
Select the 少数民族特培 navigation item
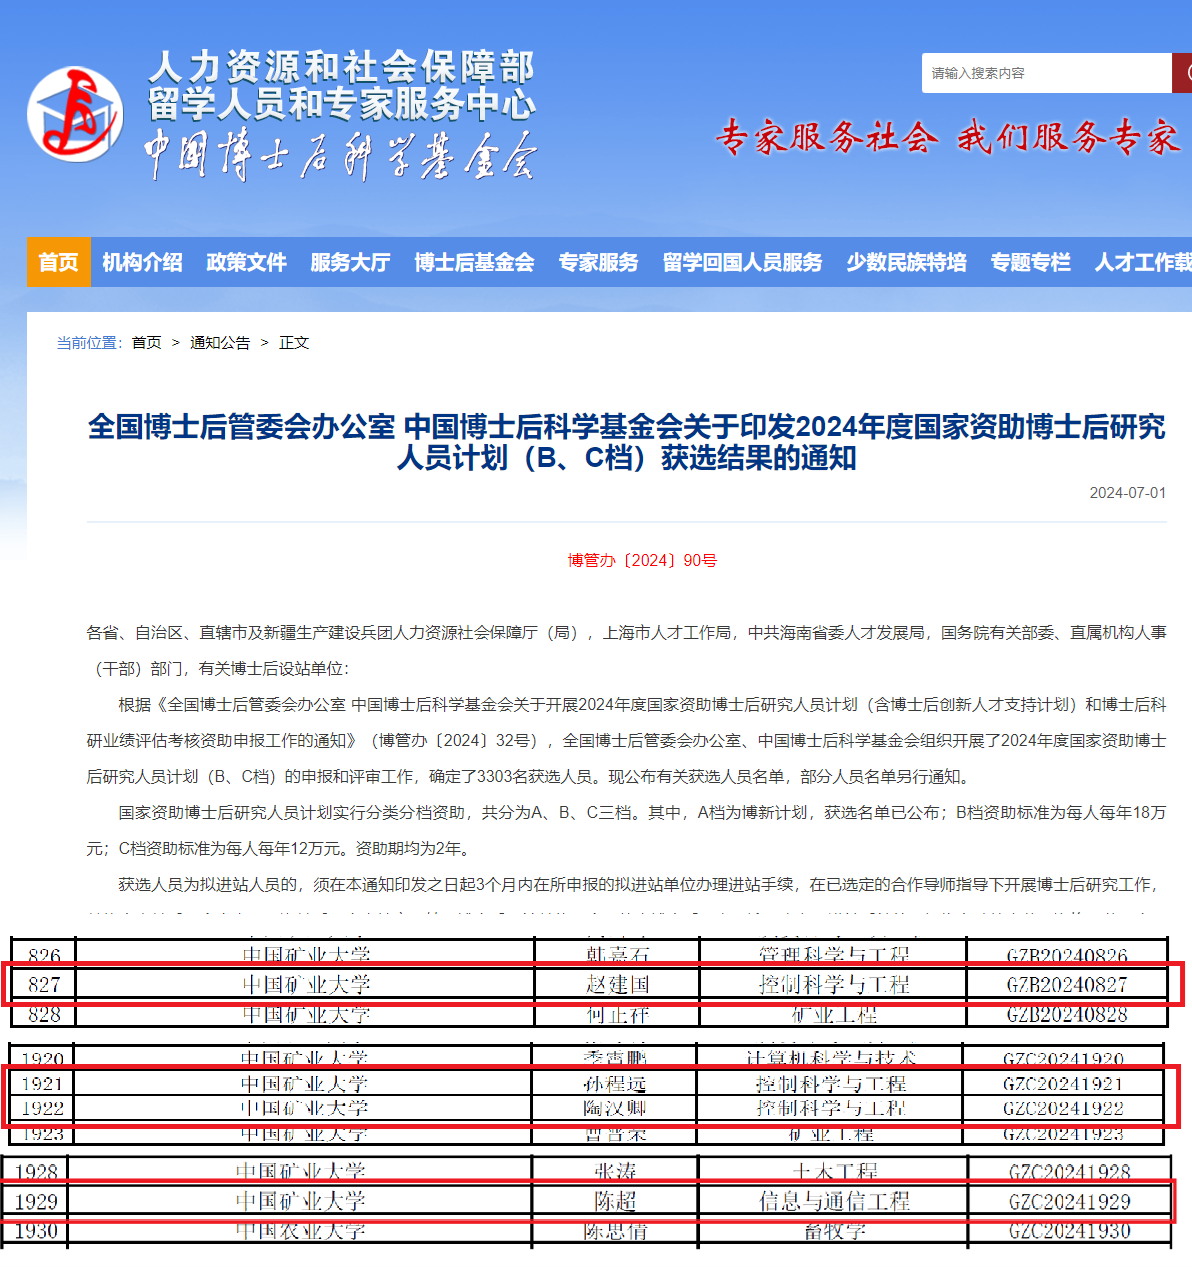coord(906,262)
